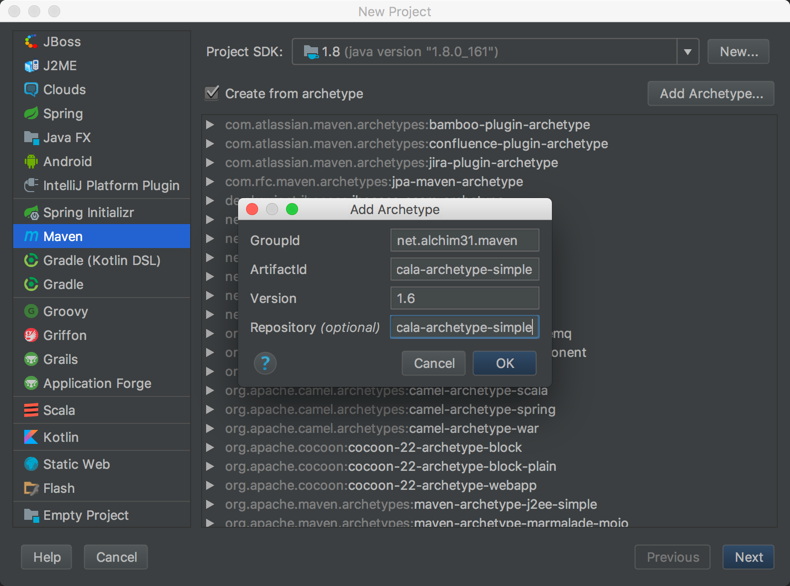
Task: Select Groovy project type label
Action: [x=65, y=312]
